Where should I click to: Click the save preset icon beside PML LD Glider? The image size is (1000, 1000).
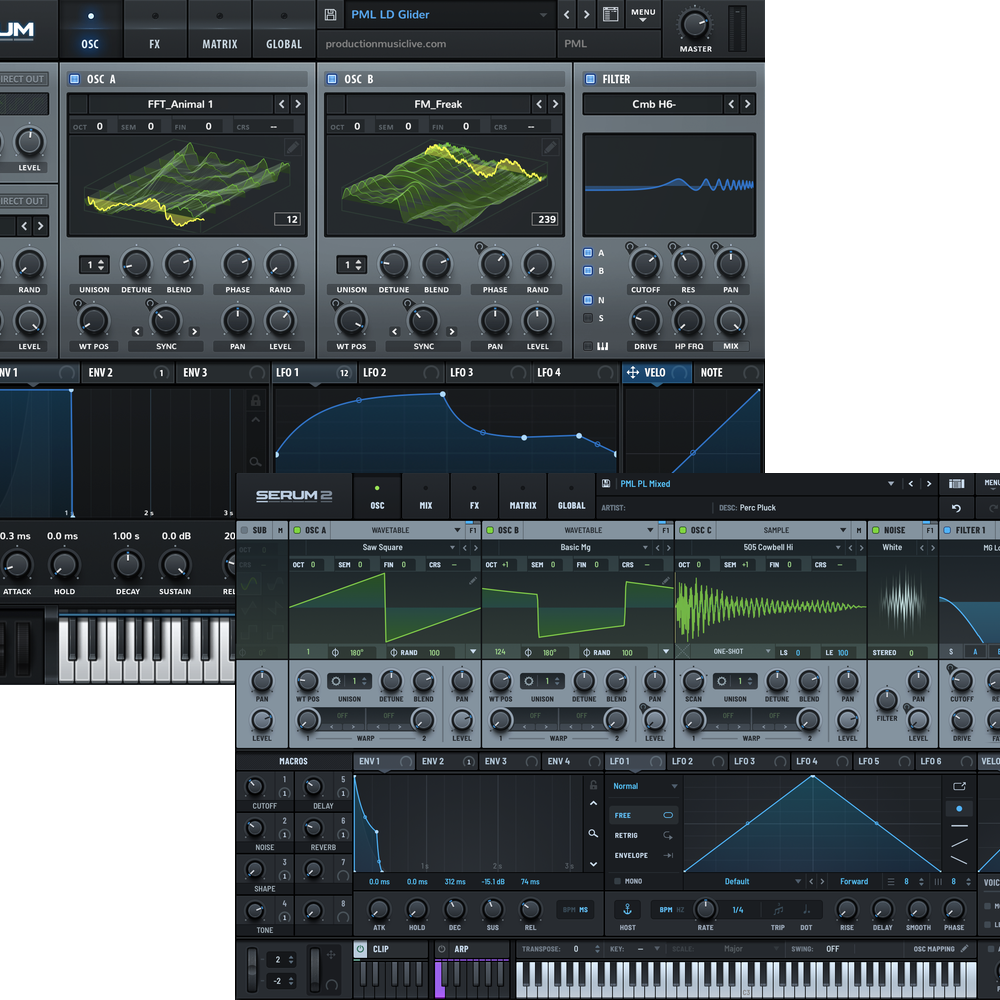point(331,15)
